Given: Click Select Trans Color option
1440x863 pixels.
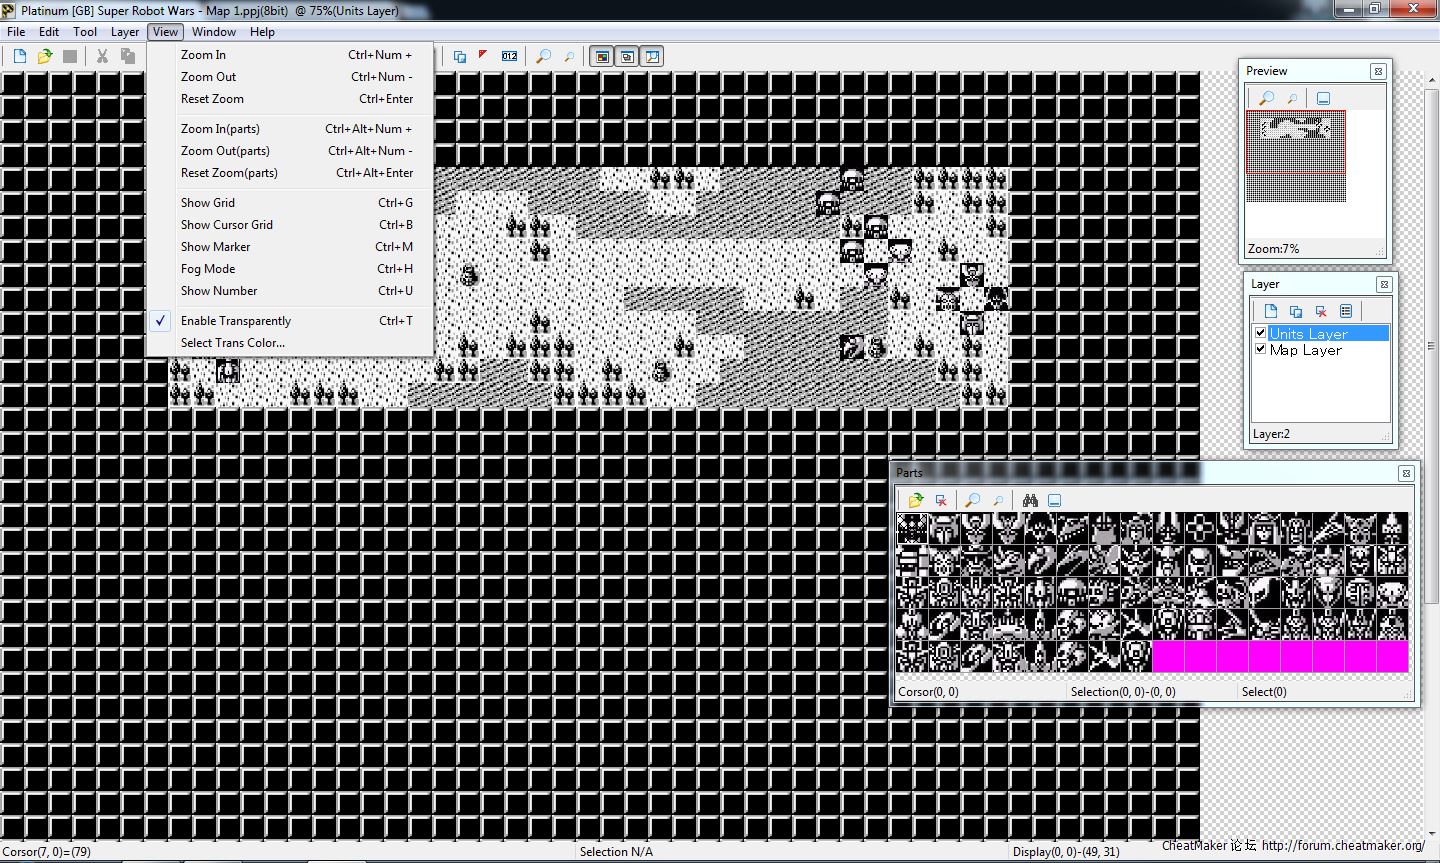Looking at the screenshot, I should 233,343.
